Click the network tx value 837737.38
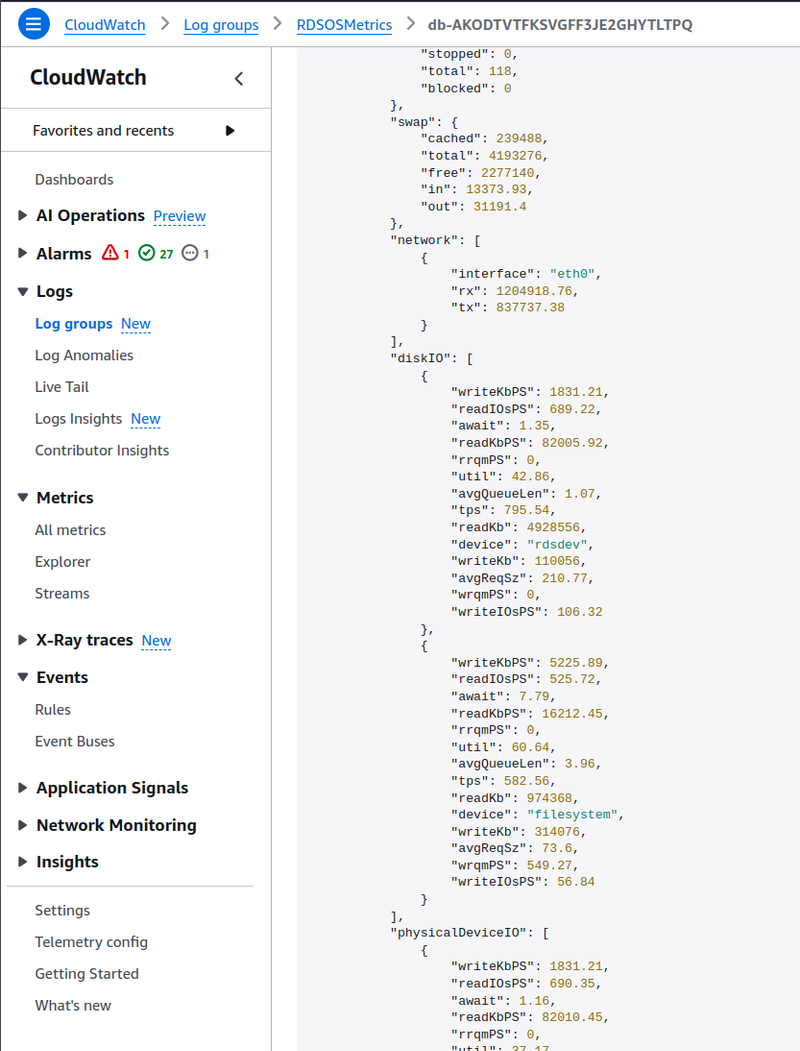Viewport: 800px width, 1051px height. [531, 308]
